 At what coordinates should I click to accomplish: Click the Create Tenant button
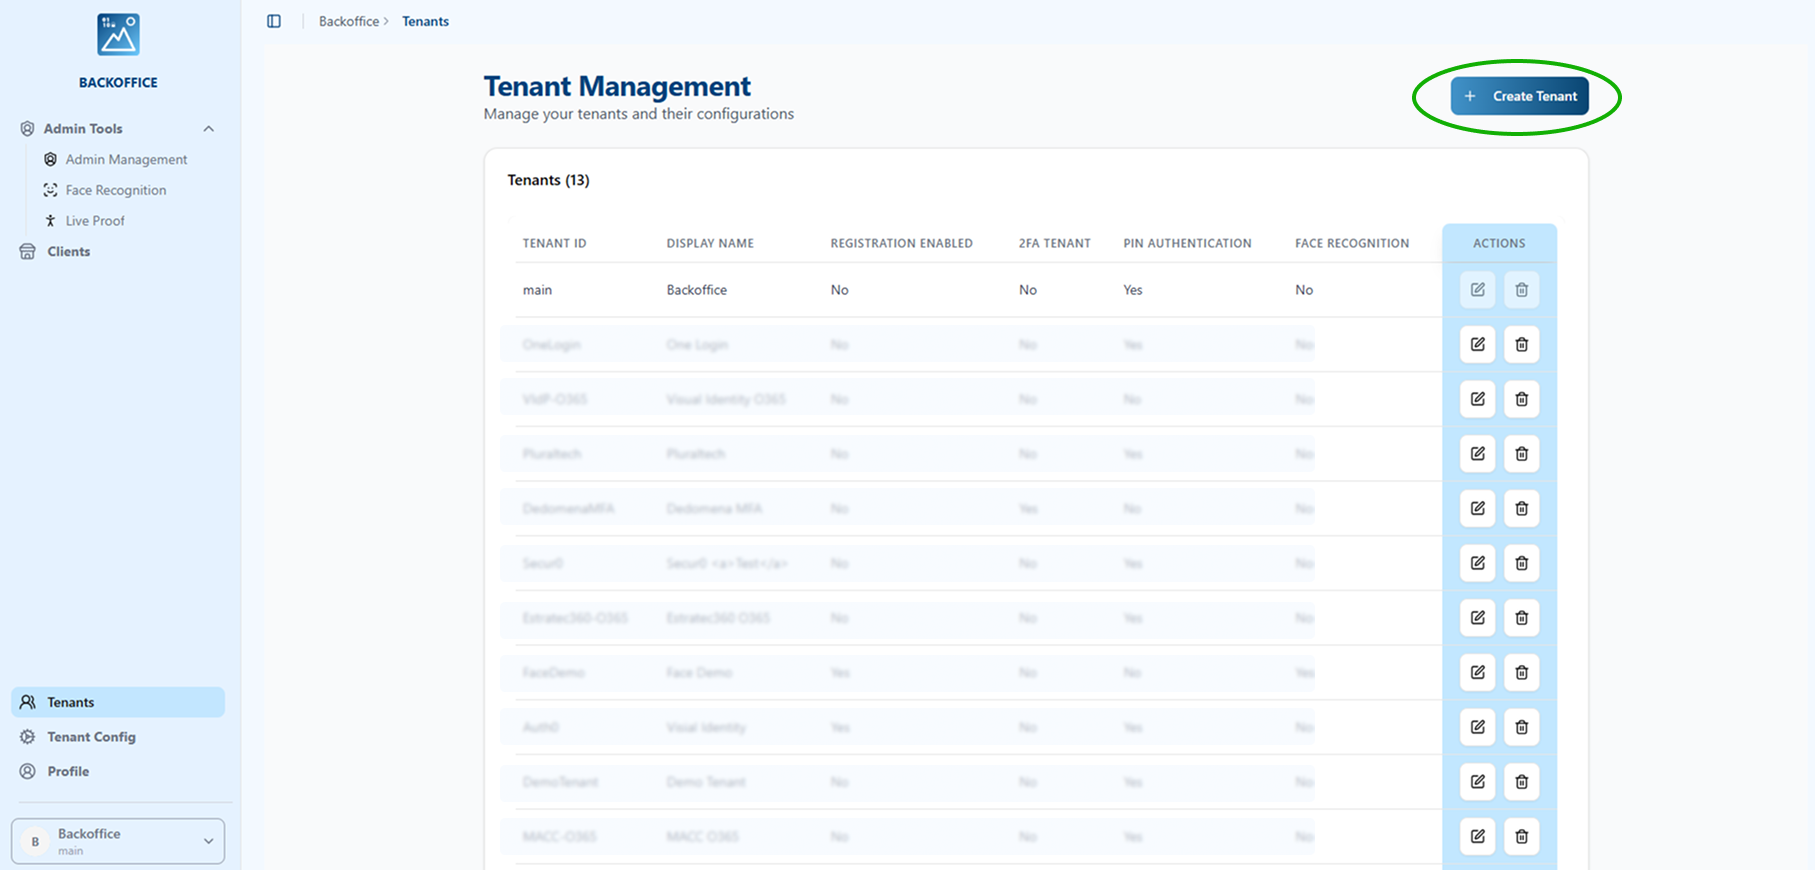click(x=1519, y=96)
